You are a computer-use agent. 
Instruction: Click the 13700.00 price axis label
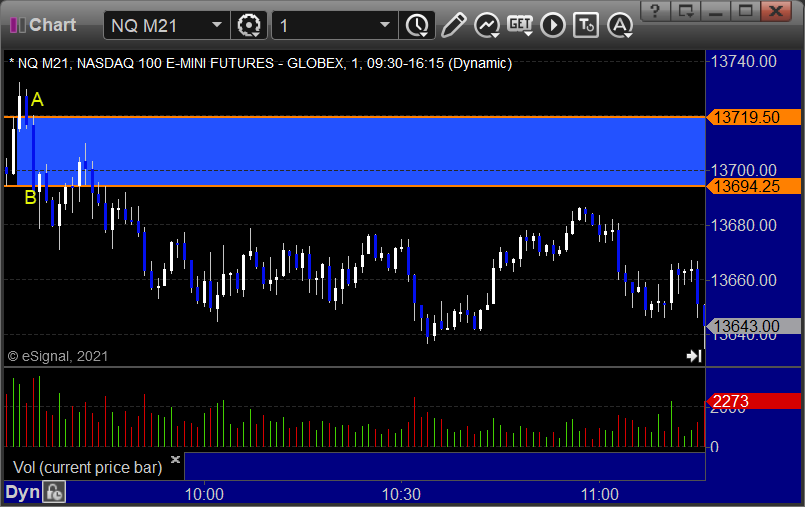point(743,170)
